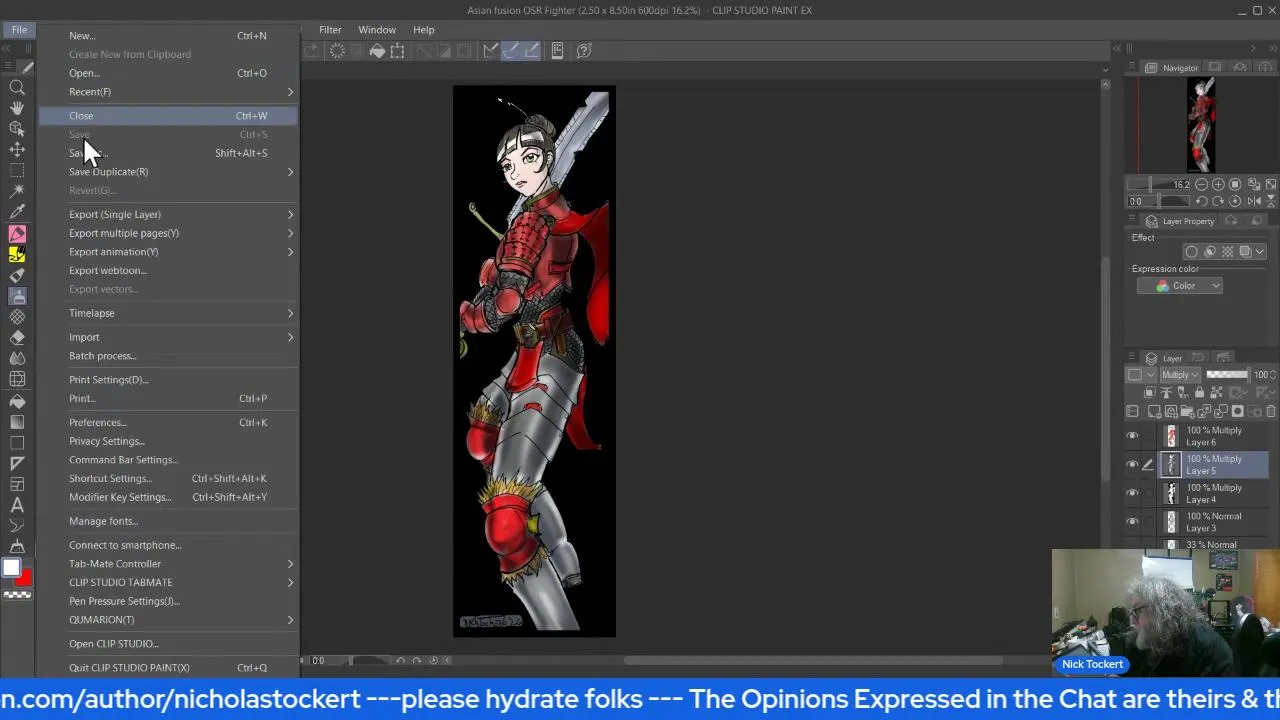The image size is (1280, 720).
Task: Click Zoom out in Navigator
Action: tap(1201, 185)
